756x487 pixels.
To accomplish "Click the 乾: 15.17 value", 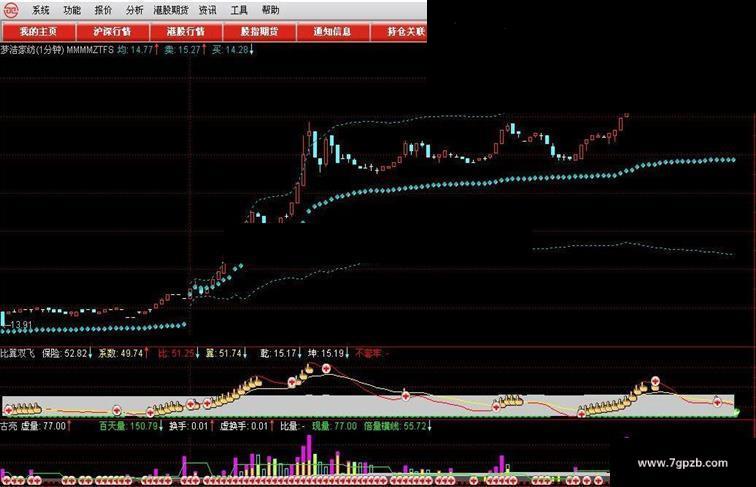I will tap(281, 353).
